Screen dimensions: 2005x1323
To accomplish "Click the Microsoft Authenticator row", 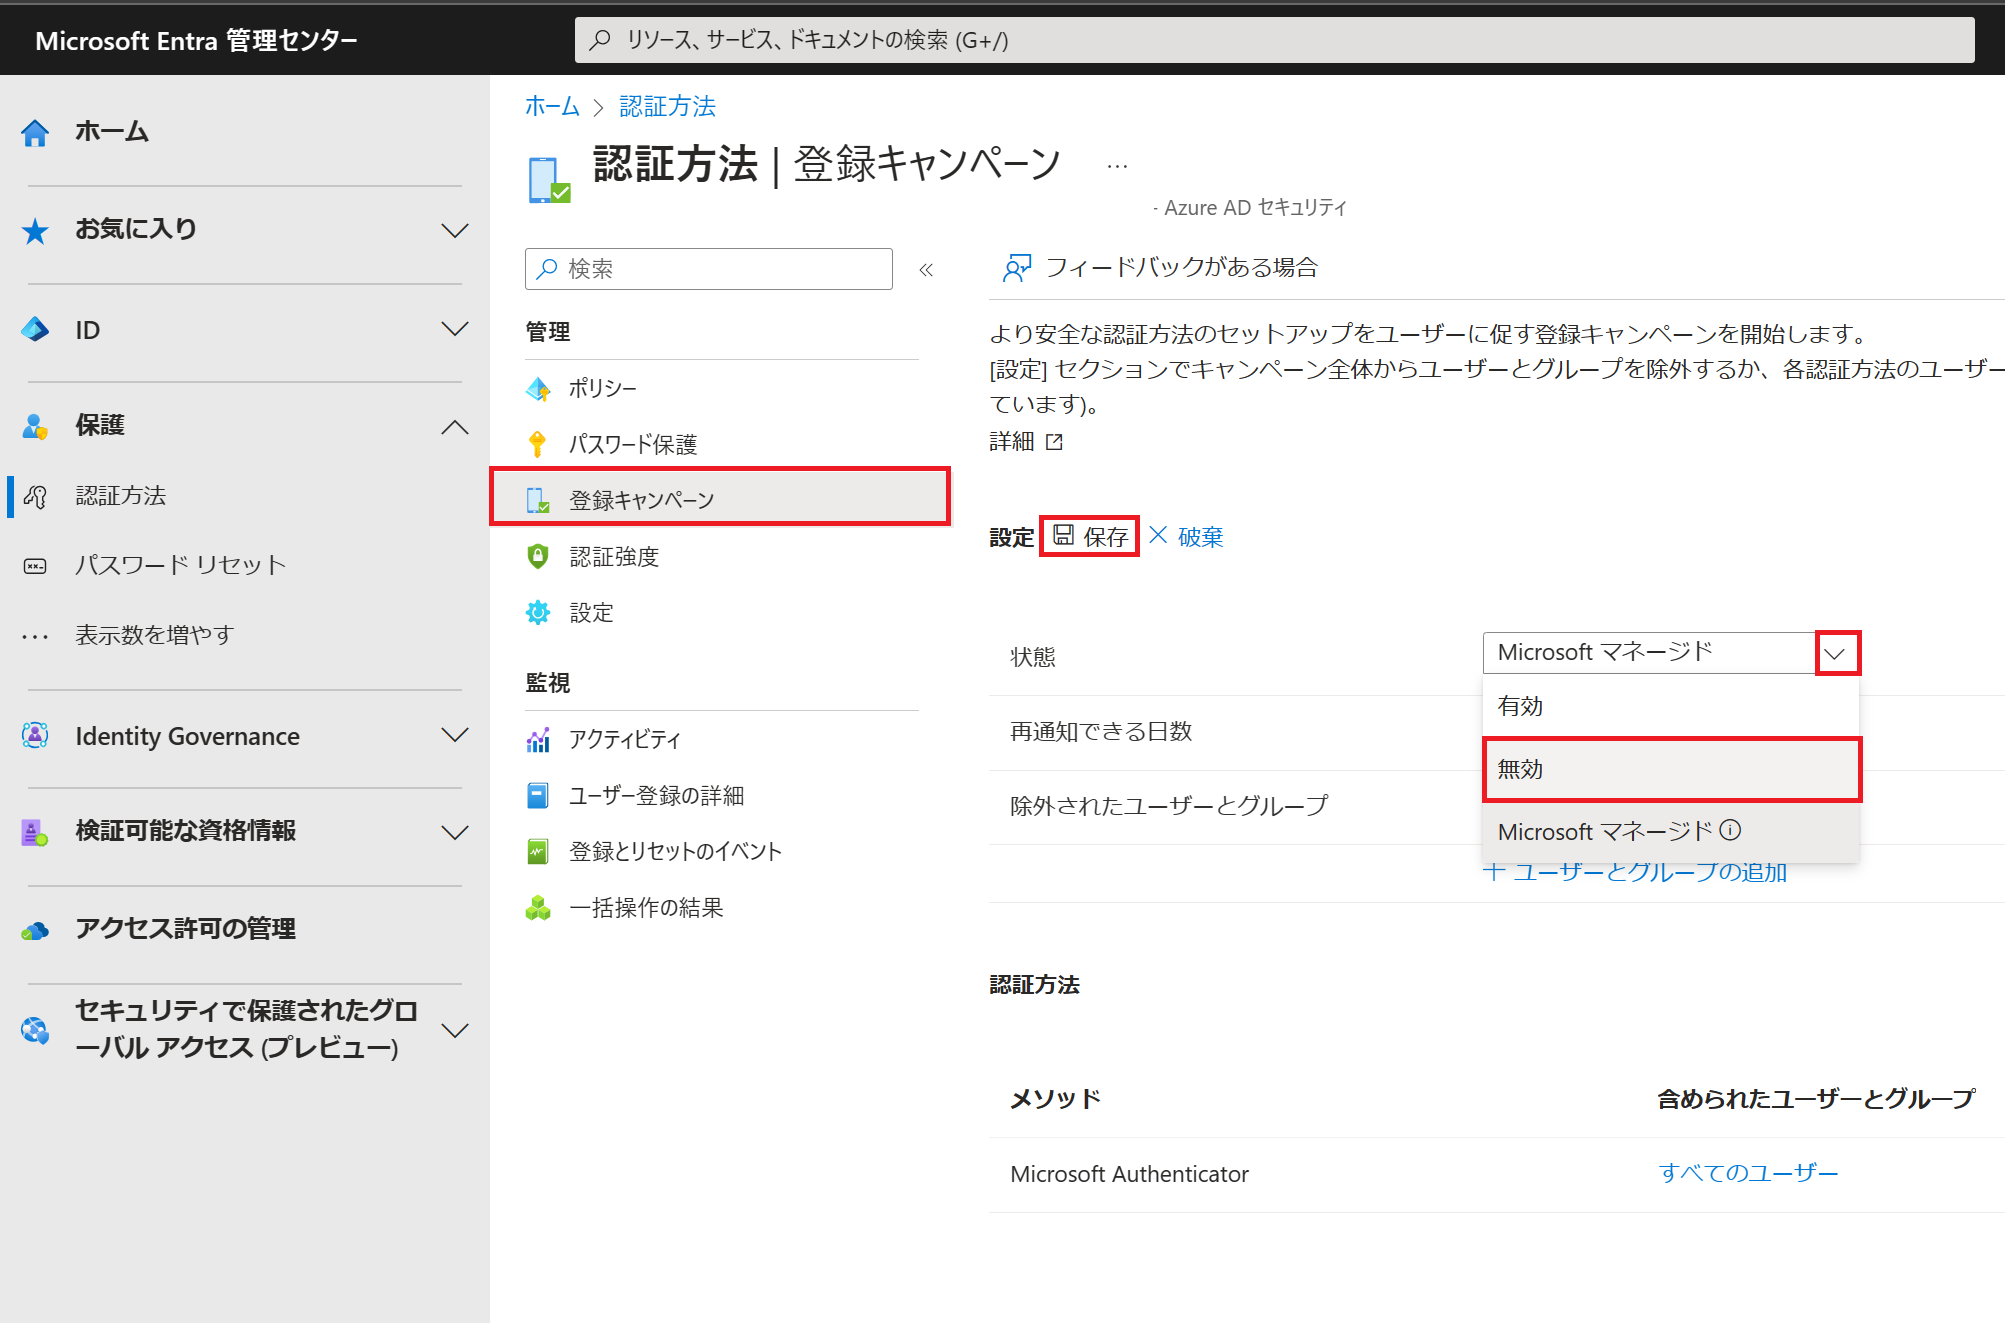I will tap(1497, 1174).
